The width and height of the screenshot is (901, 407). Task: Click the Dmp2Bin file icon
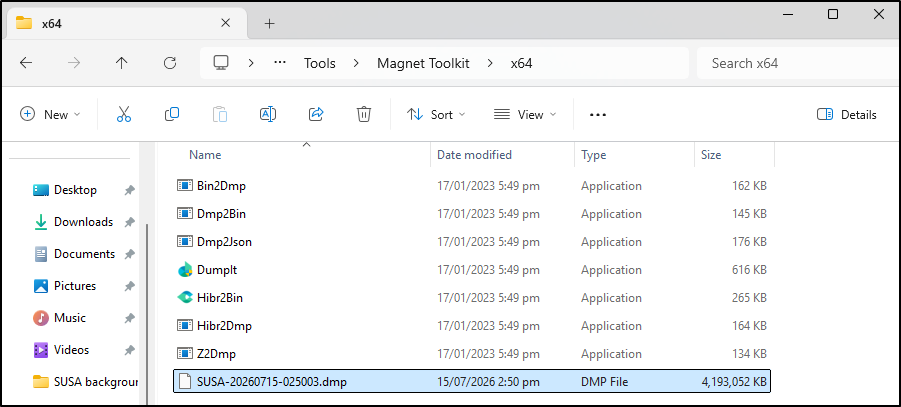click(184, 214)
